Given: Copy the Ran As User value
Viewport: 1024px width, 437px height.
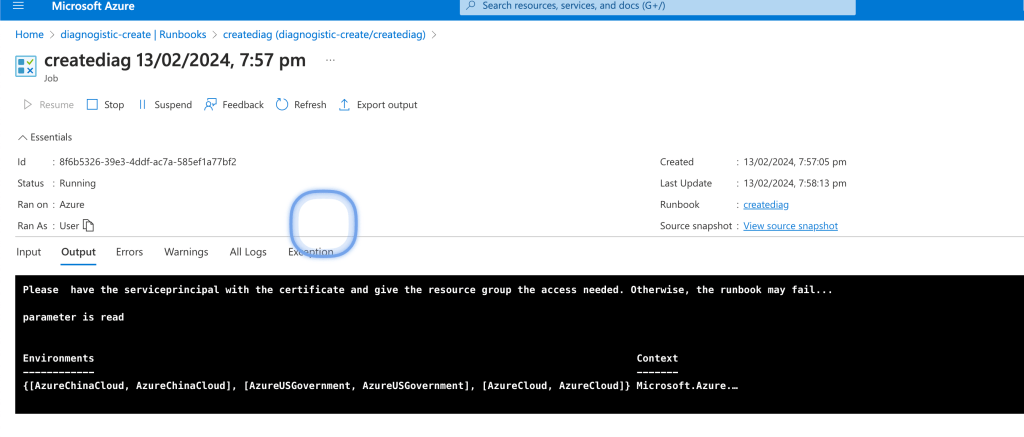Looking at the screenshot, I should [89, 226].
